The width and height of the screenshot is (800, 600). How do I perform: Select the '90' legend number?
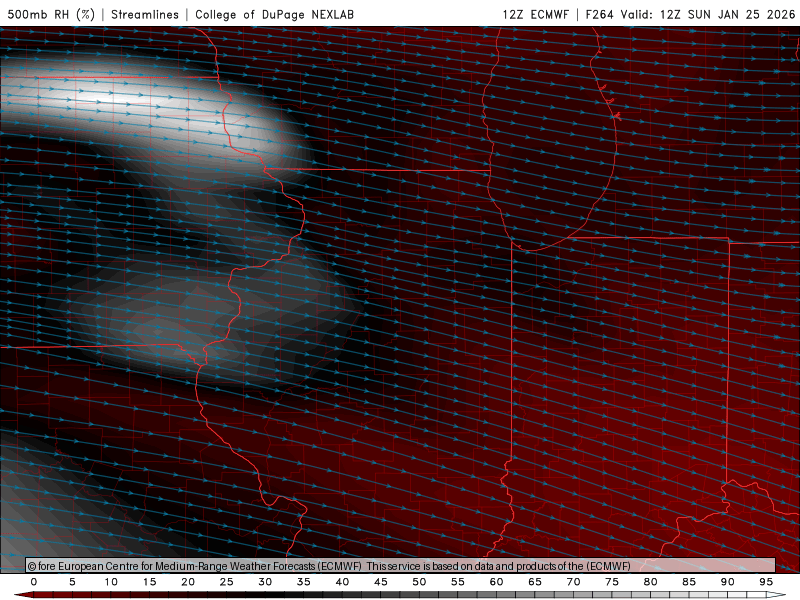coord(728,582)
